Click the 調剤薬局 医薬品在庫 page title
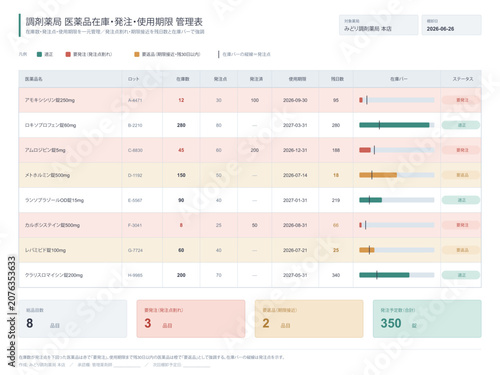Image resolution: width=500 pixels, height=375 pixels. [114, 22]
